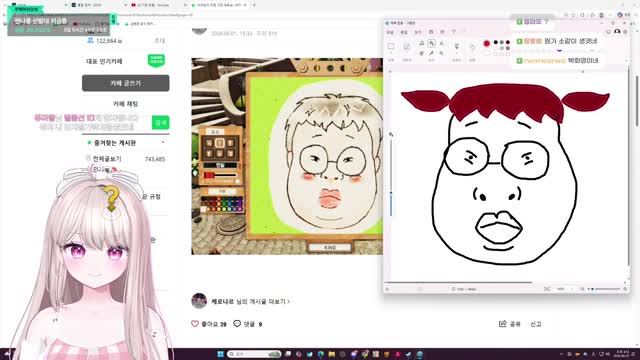This screenshot has height=360, width=640.
Task: Select the Text tool in Paint
Action: coord(441,43)
